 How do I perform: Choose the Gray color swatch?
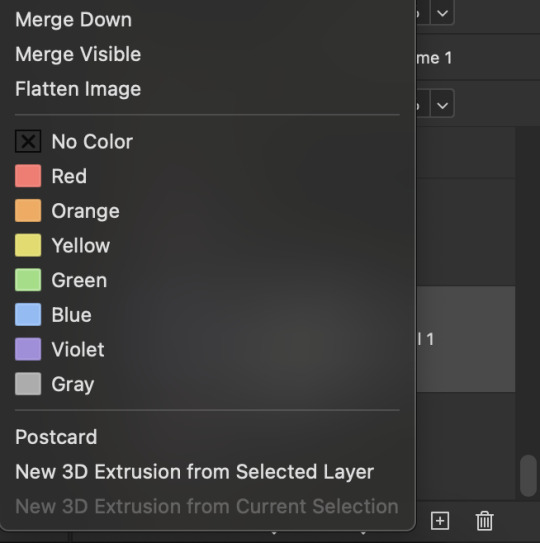point(28,384)
